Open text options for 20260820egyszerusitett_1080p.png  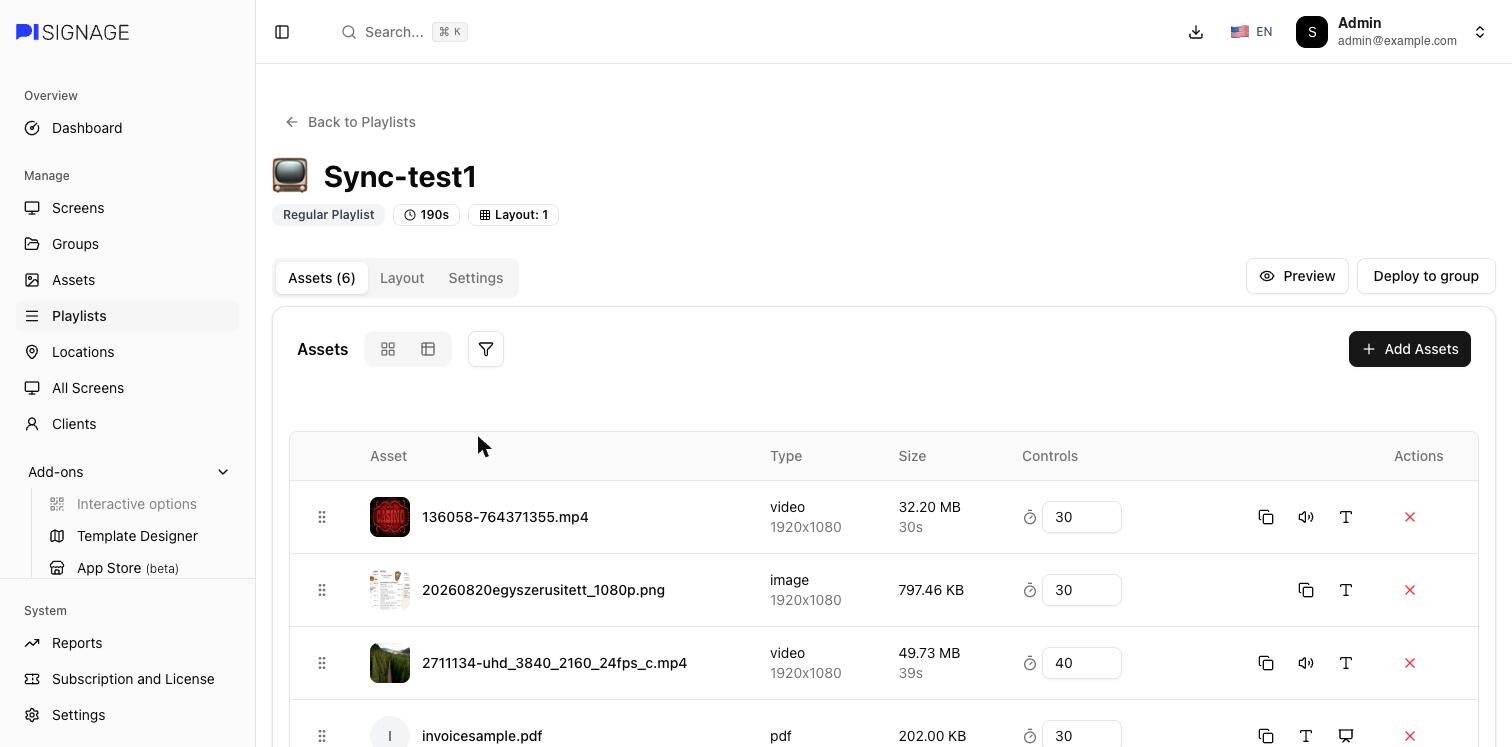1346,590
